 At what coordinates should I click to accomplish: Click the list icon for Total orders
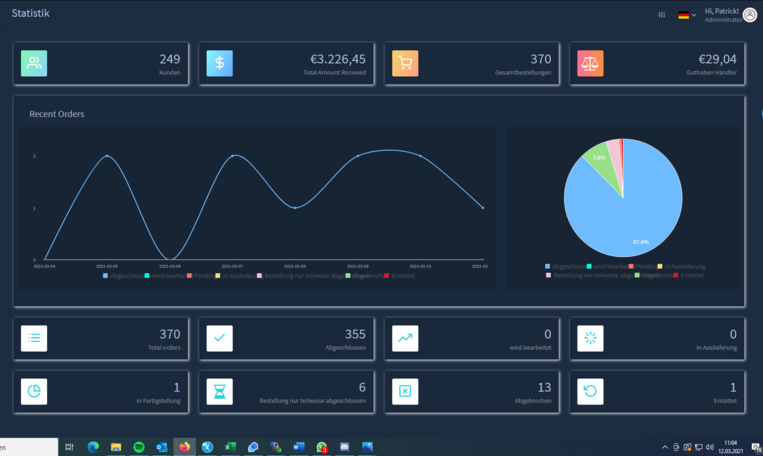click(34, 338)
